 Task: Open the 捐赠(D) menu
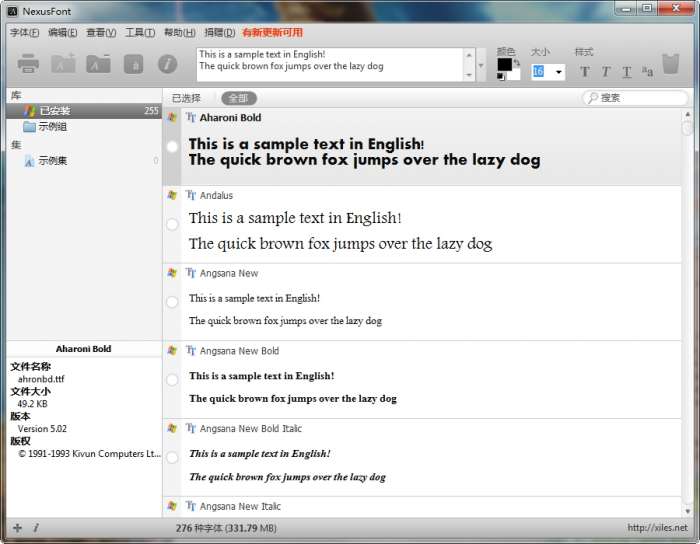(x=220, y=33)
